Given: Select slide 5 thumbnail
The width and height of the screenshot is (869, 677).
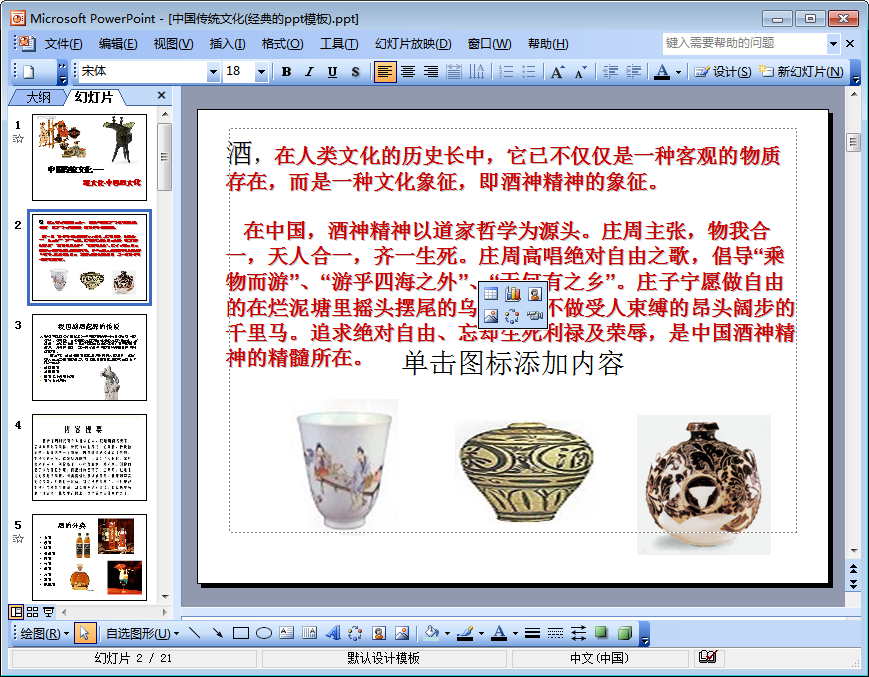Looking at the screenshot, I should 89,557.
